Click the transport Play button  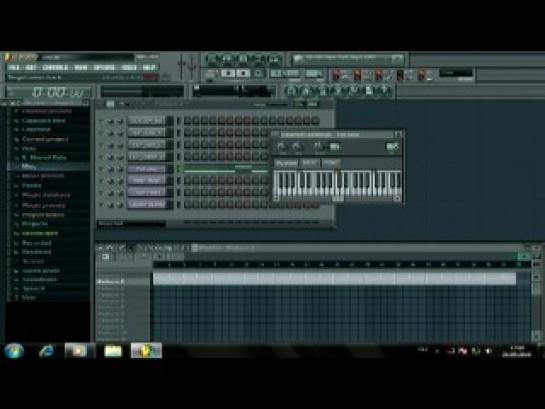click(228, 73)
